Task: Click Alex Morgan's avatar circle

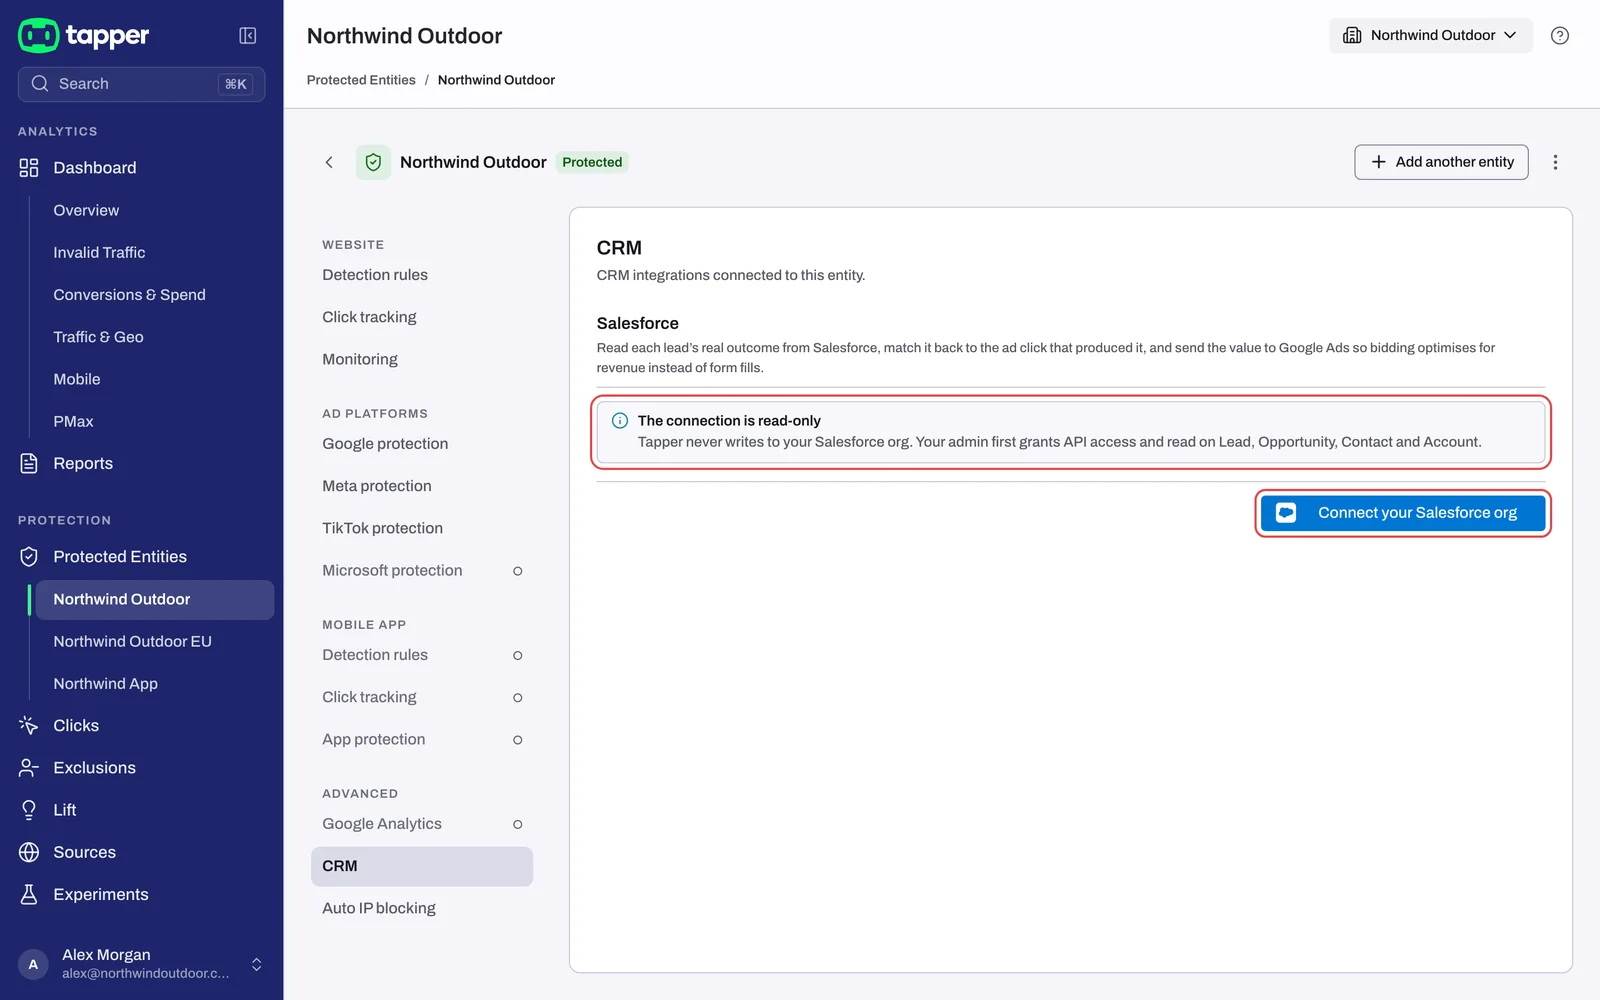Action: [x=33, y=964]
